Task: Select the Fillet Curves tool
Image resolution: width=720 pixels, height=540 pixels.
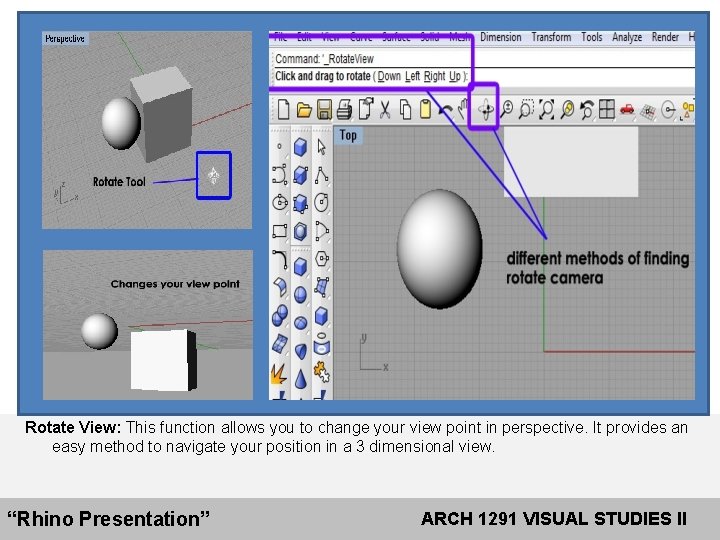Action: click(280, 259)
